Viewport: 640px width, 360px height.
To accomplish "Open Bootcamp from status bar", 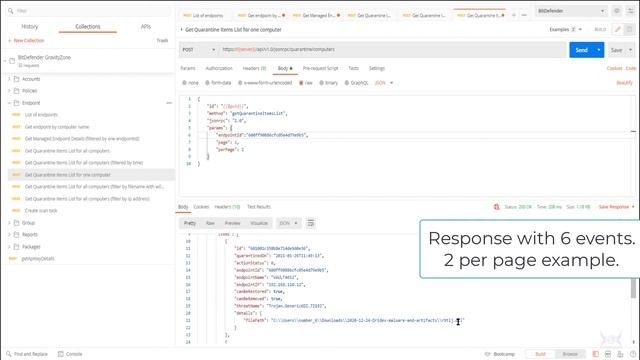I will 500,354.
